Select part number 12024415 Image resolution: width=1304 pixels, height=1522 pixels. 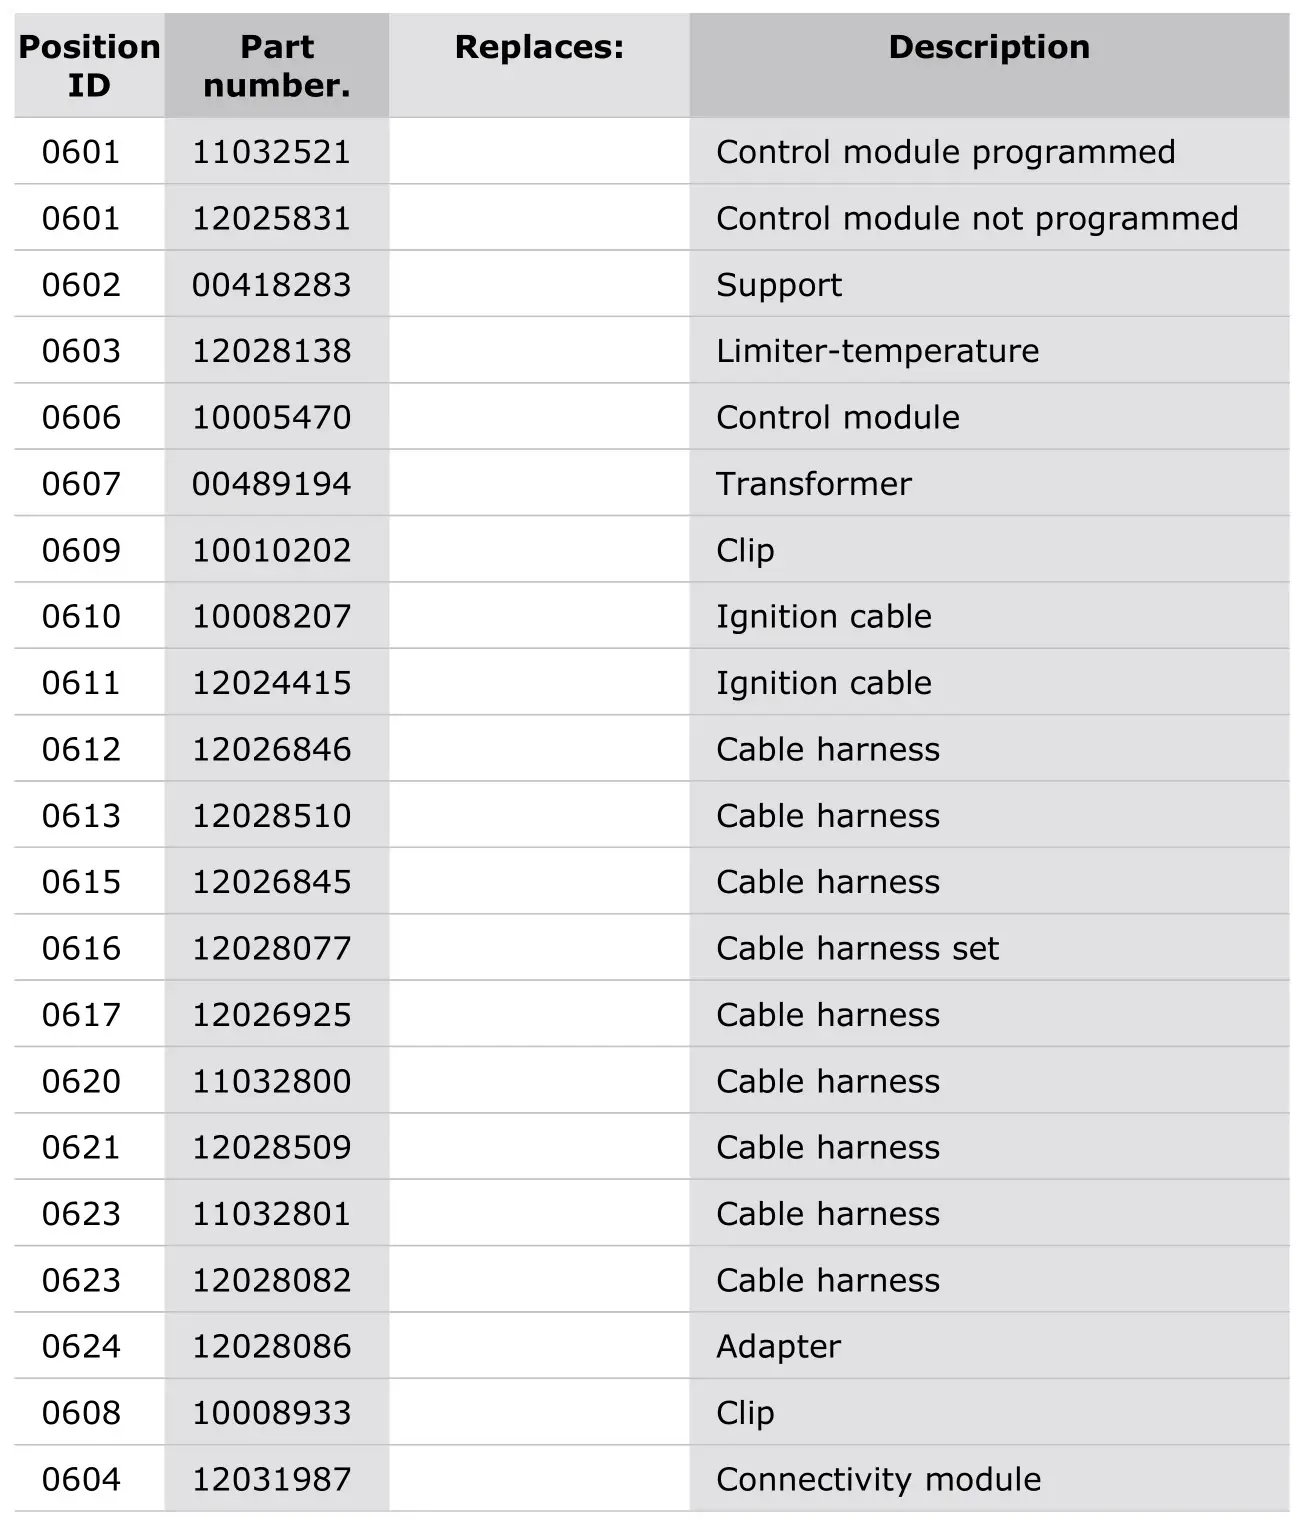coord(271,683)
